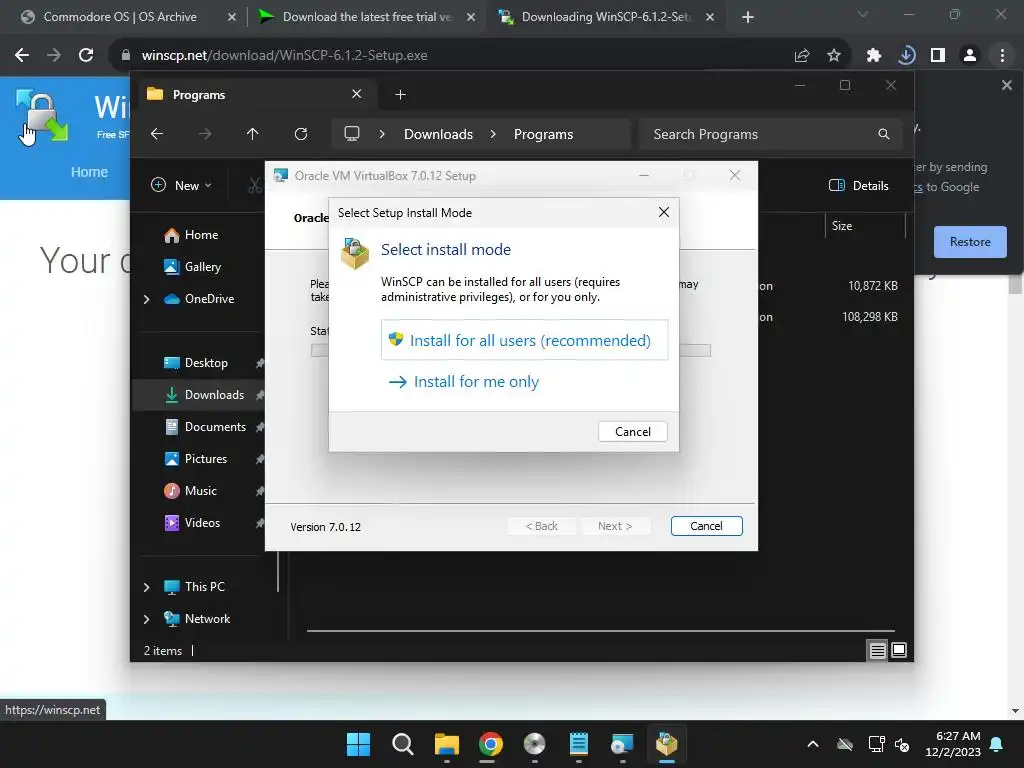Screen dimensions: 1024x768
Task: Click Downloads in the Explorer breadcrumb
Action: 438,134
